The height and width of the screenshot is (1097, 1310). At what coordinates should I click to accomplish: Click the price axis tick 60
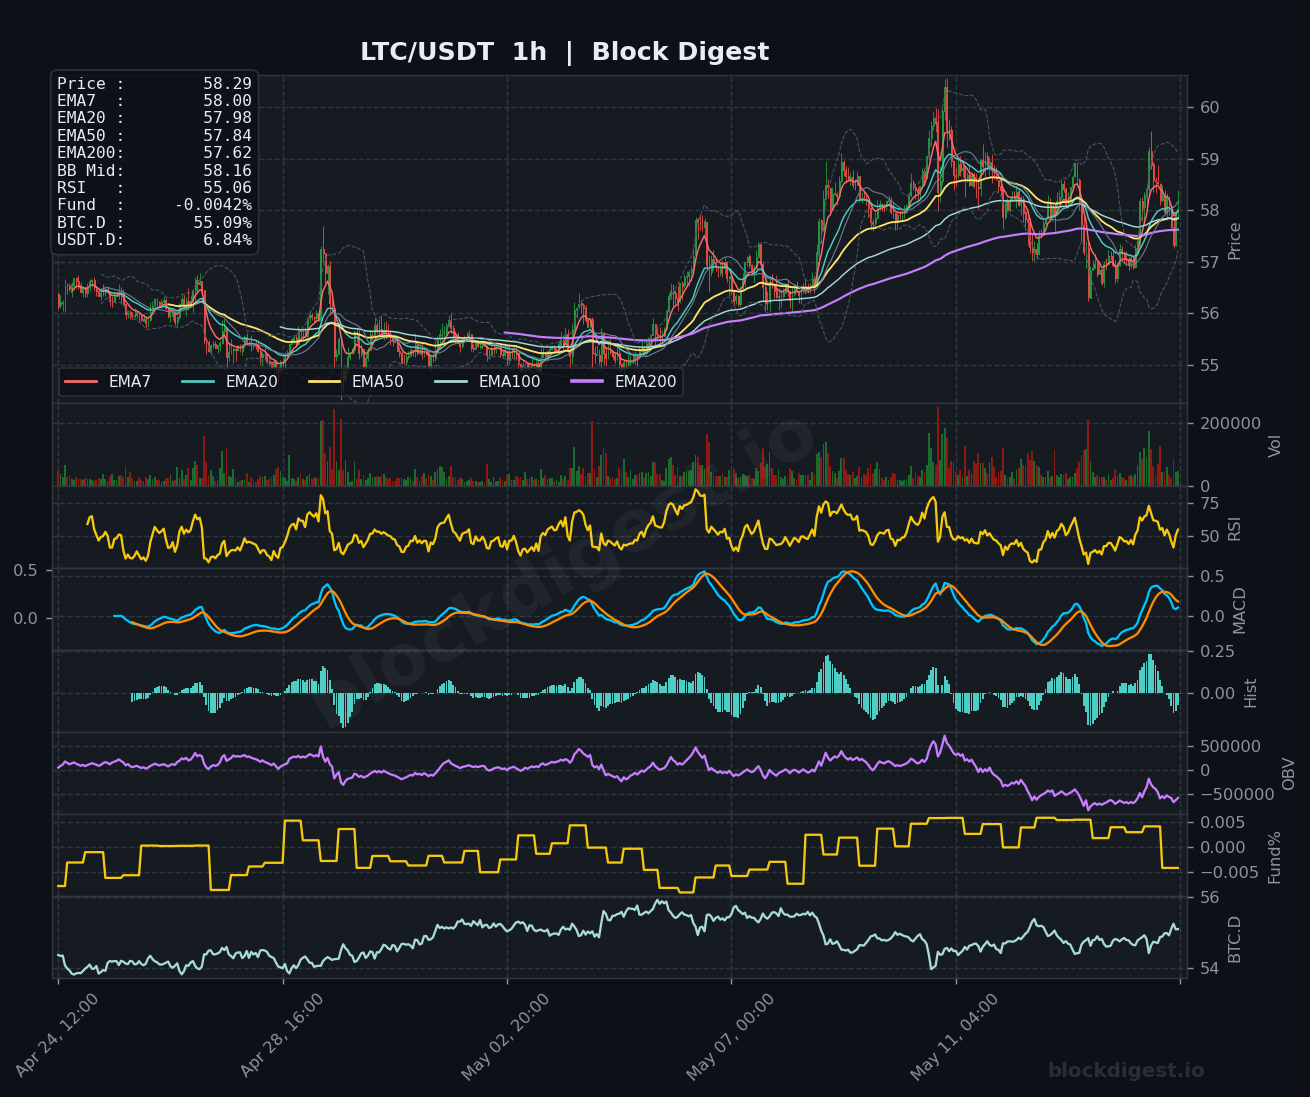(1208, 108)
